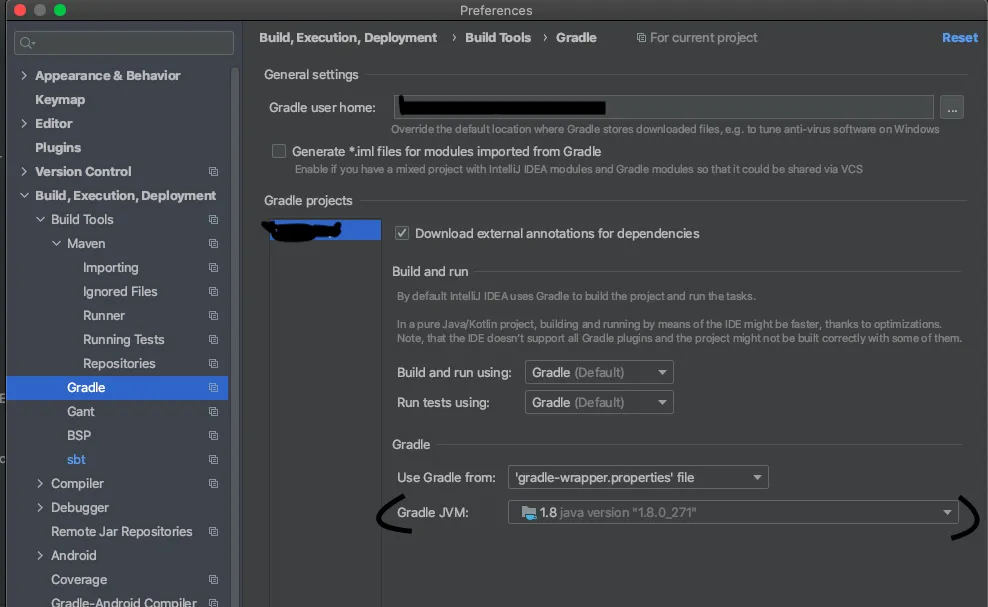This screenshot has height=607, width=988.
Task: Open Coverage settings
Action: pos(79,579)
